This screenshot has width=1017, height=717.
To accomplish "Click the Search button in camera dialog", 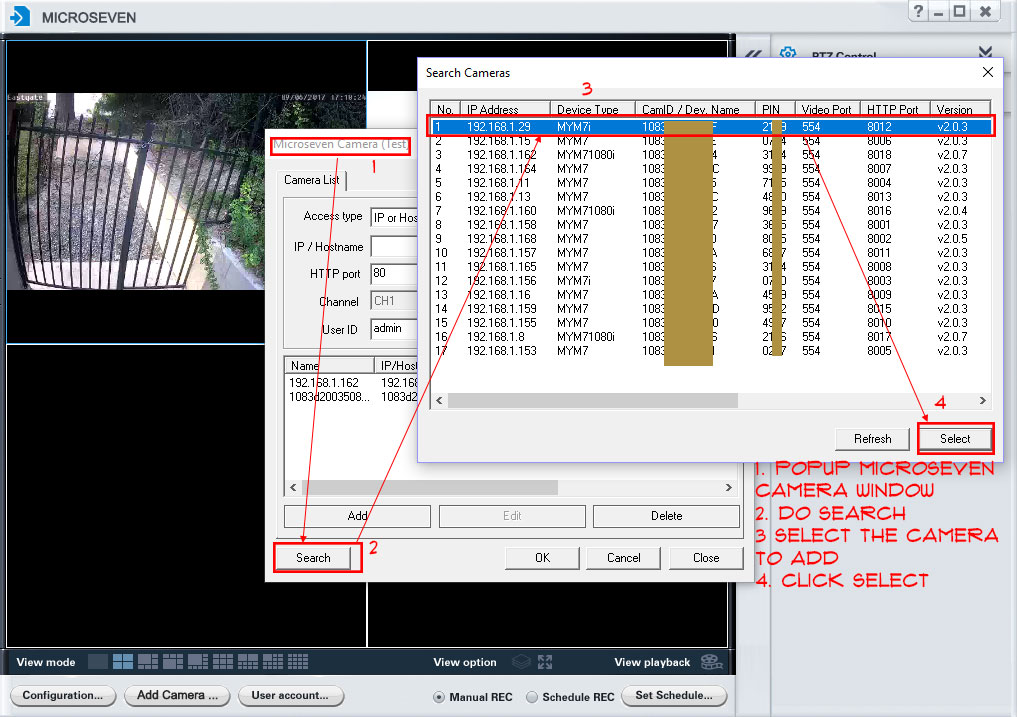I will click(x=314, y=558).
